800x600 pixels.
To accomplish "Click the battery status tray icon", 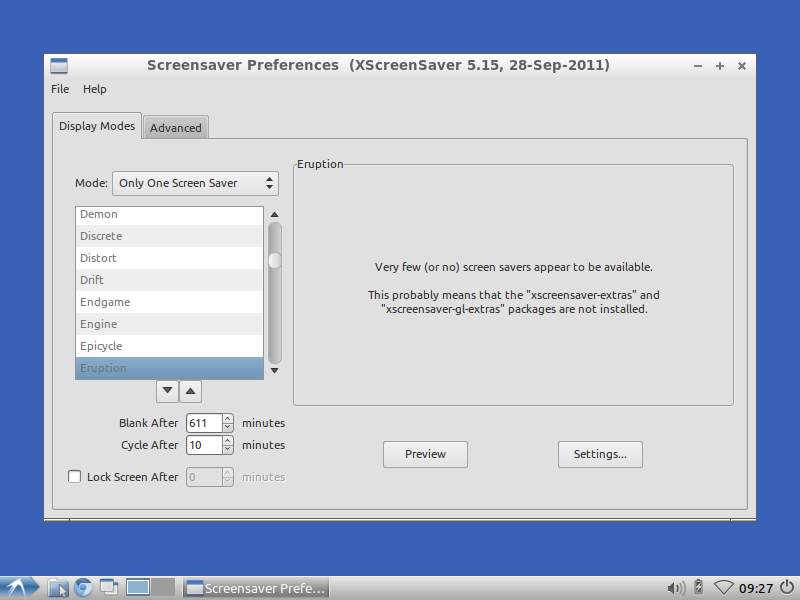I will pyautogui.click(x=699, y=587).
